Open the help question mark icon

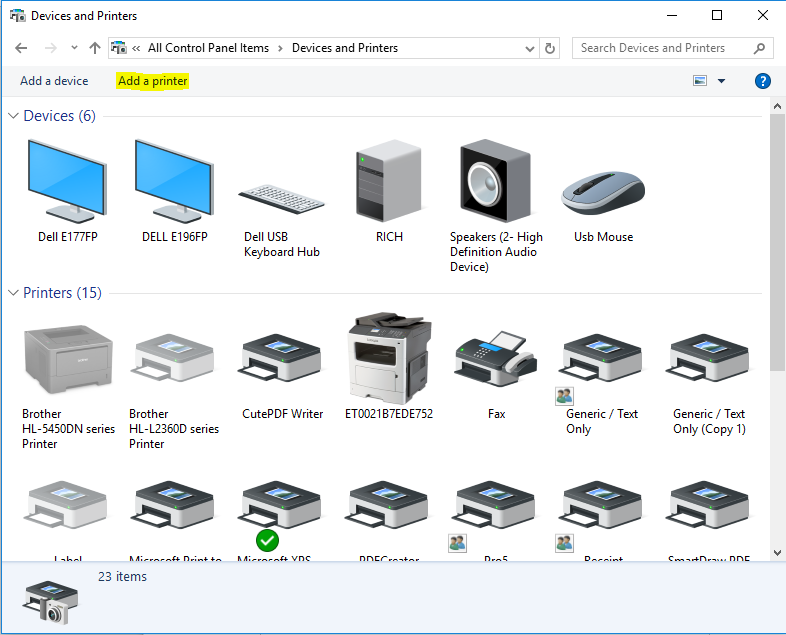(762, 81)
